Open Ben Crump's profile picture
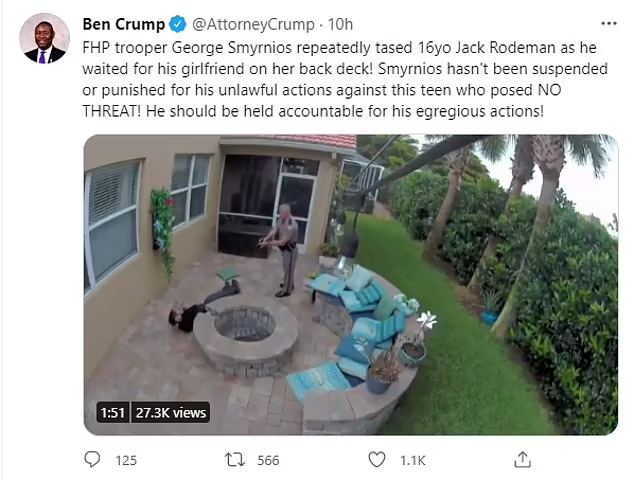This screenshot has width=634, height=480. (x=44, y=38)
